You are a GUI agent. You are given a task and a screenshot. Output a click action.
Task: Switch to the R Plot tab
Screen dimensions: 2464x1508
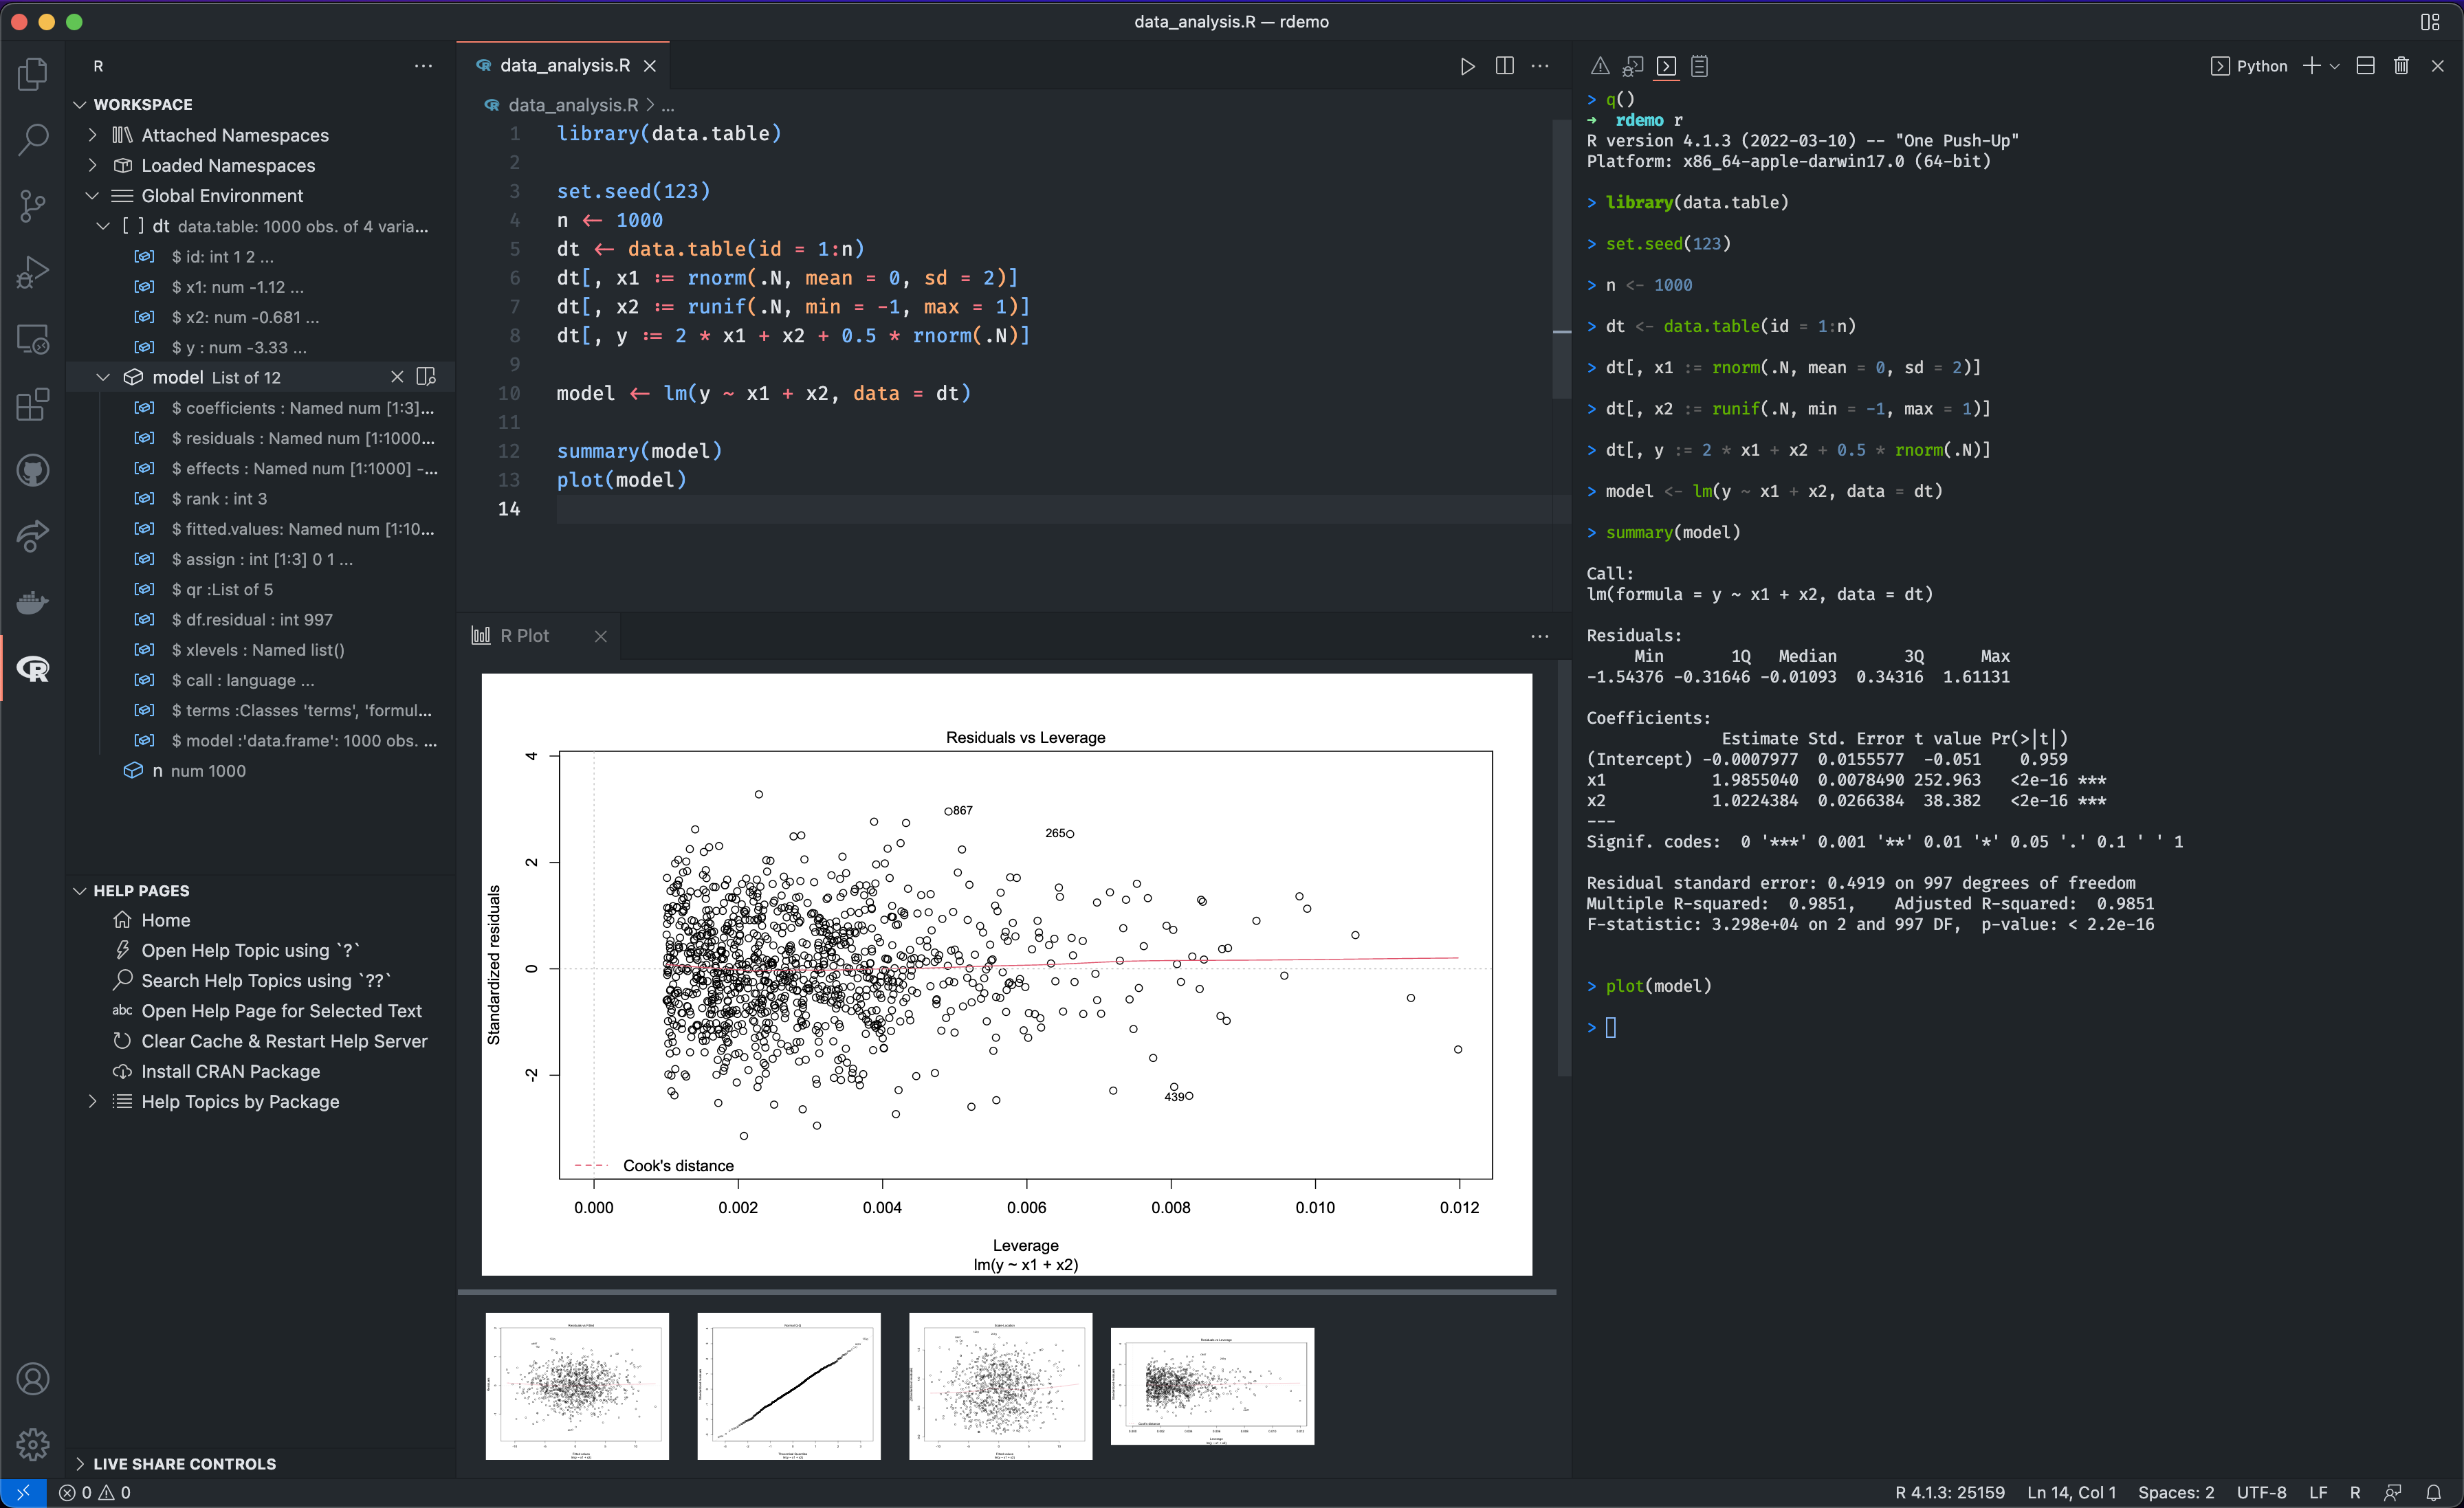click(522, 635)
